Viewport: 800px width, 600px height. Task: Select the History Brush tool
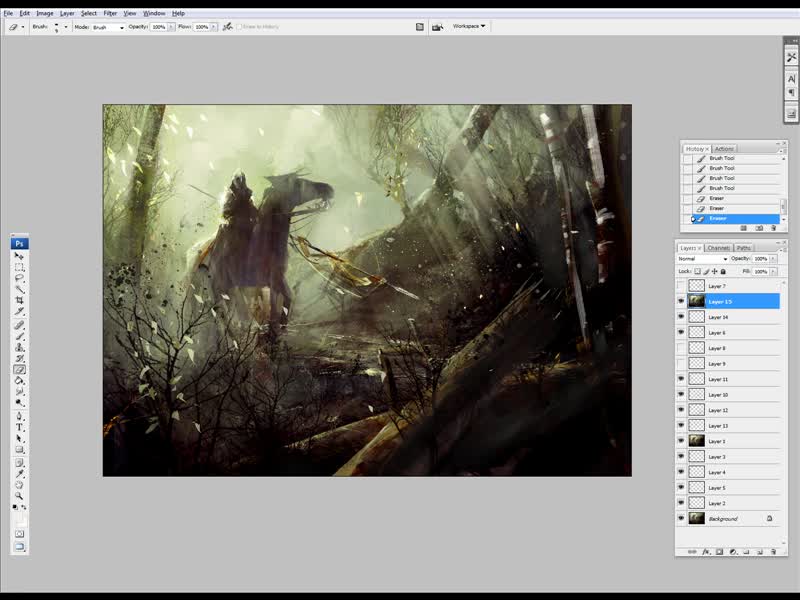[x=19, y=359]
